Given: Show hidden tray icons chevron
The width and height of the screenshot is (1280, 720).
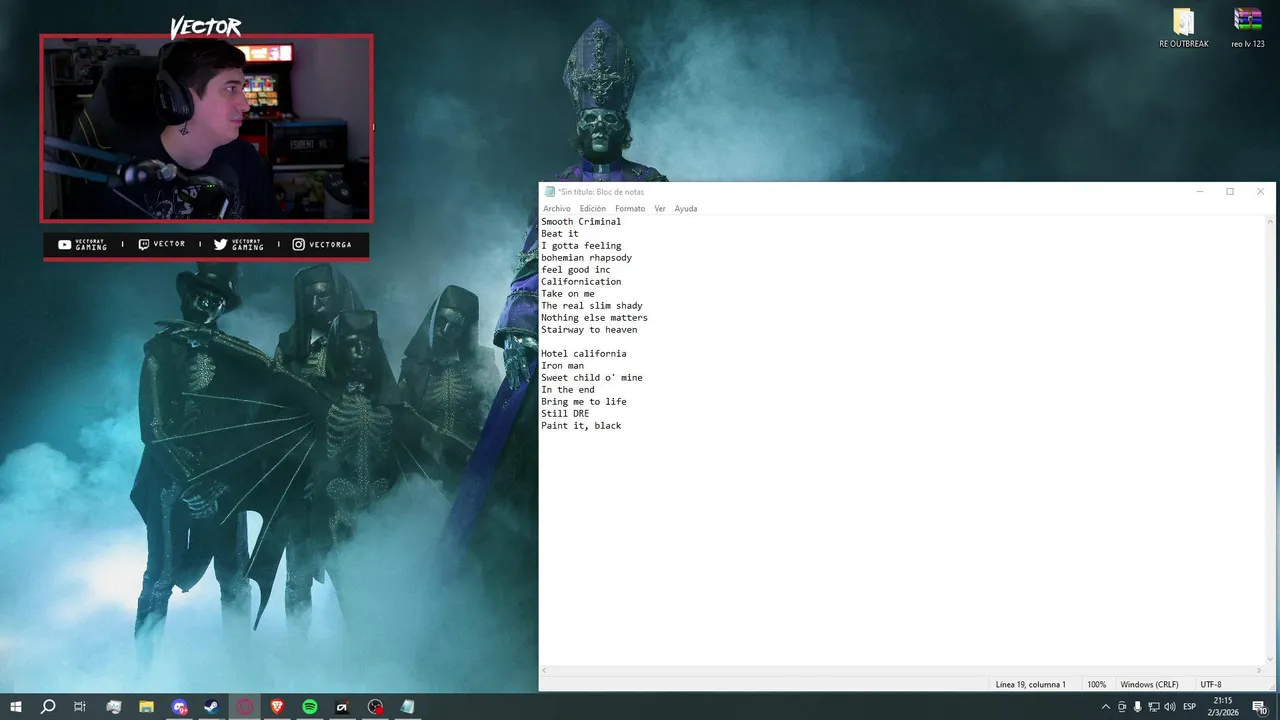Looking at the screenshot, I should pyautogui.click(x=1105, y=707).
